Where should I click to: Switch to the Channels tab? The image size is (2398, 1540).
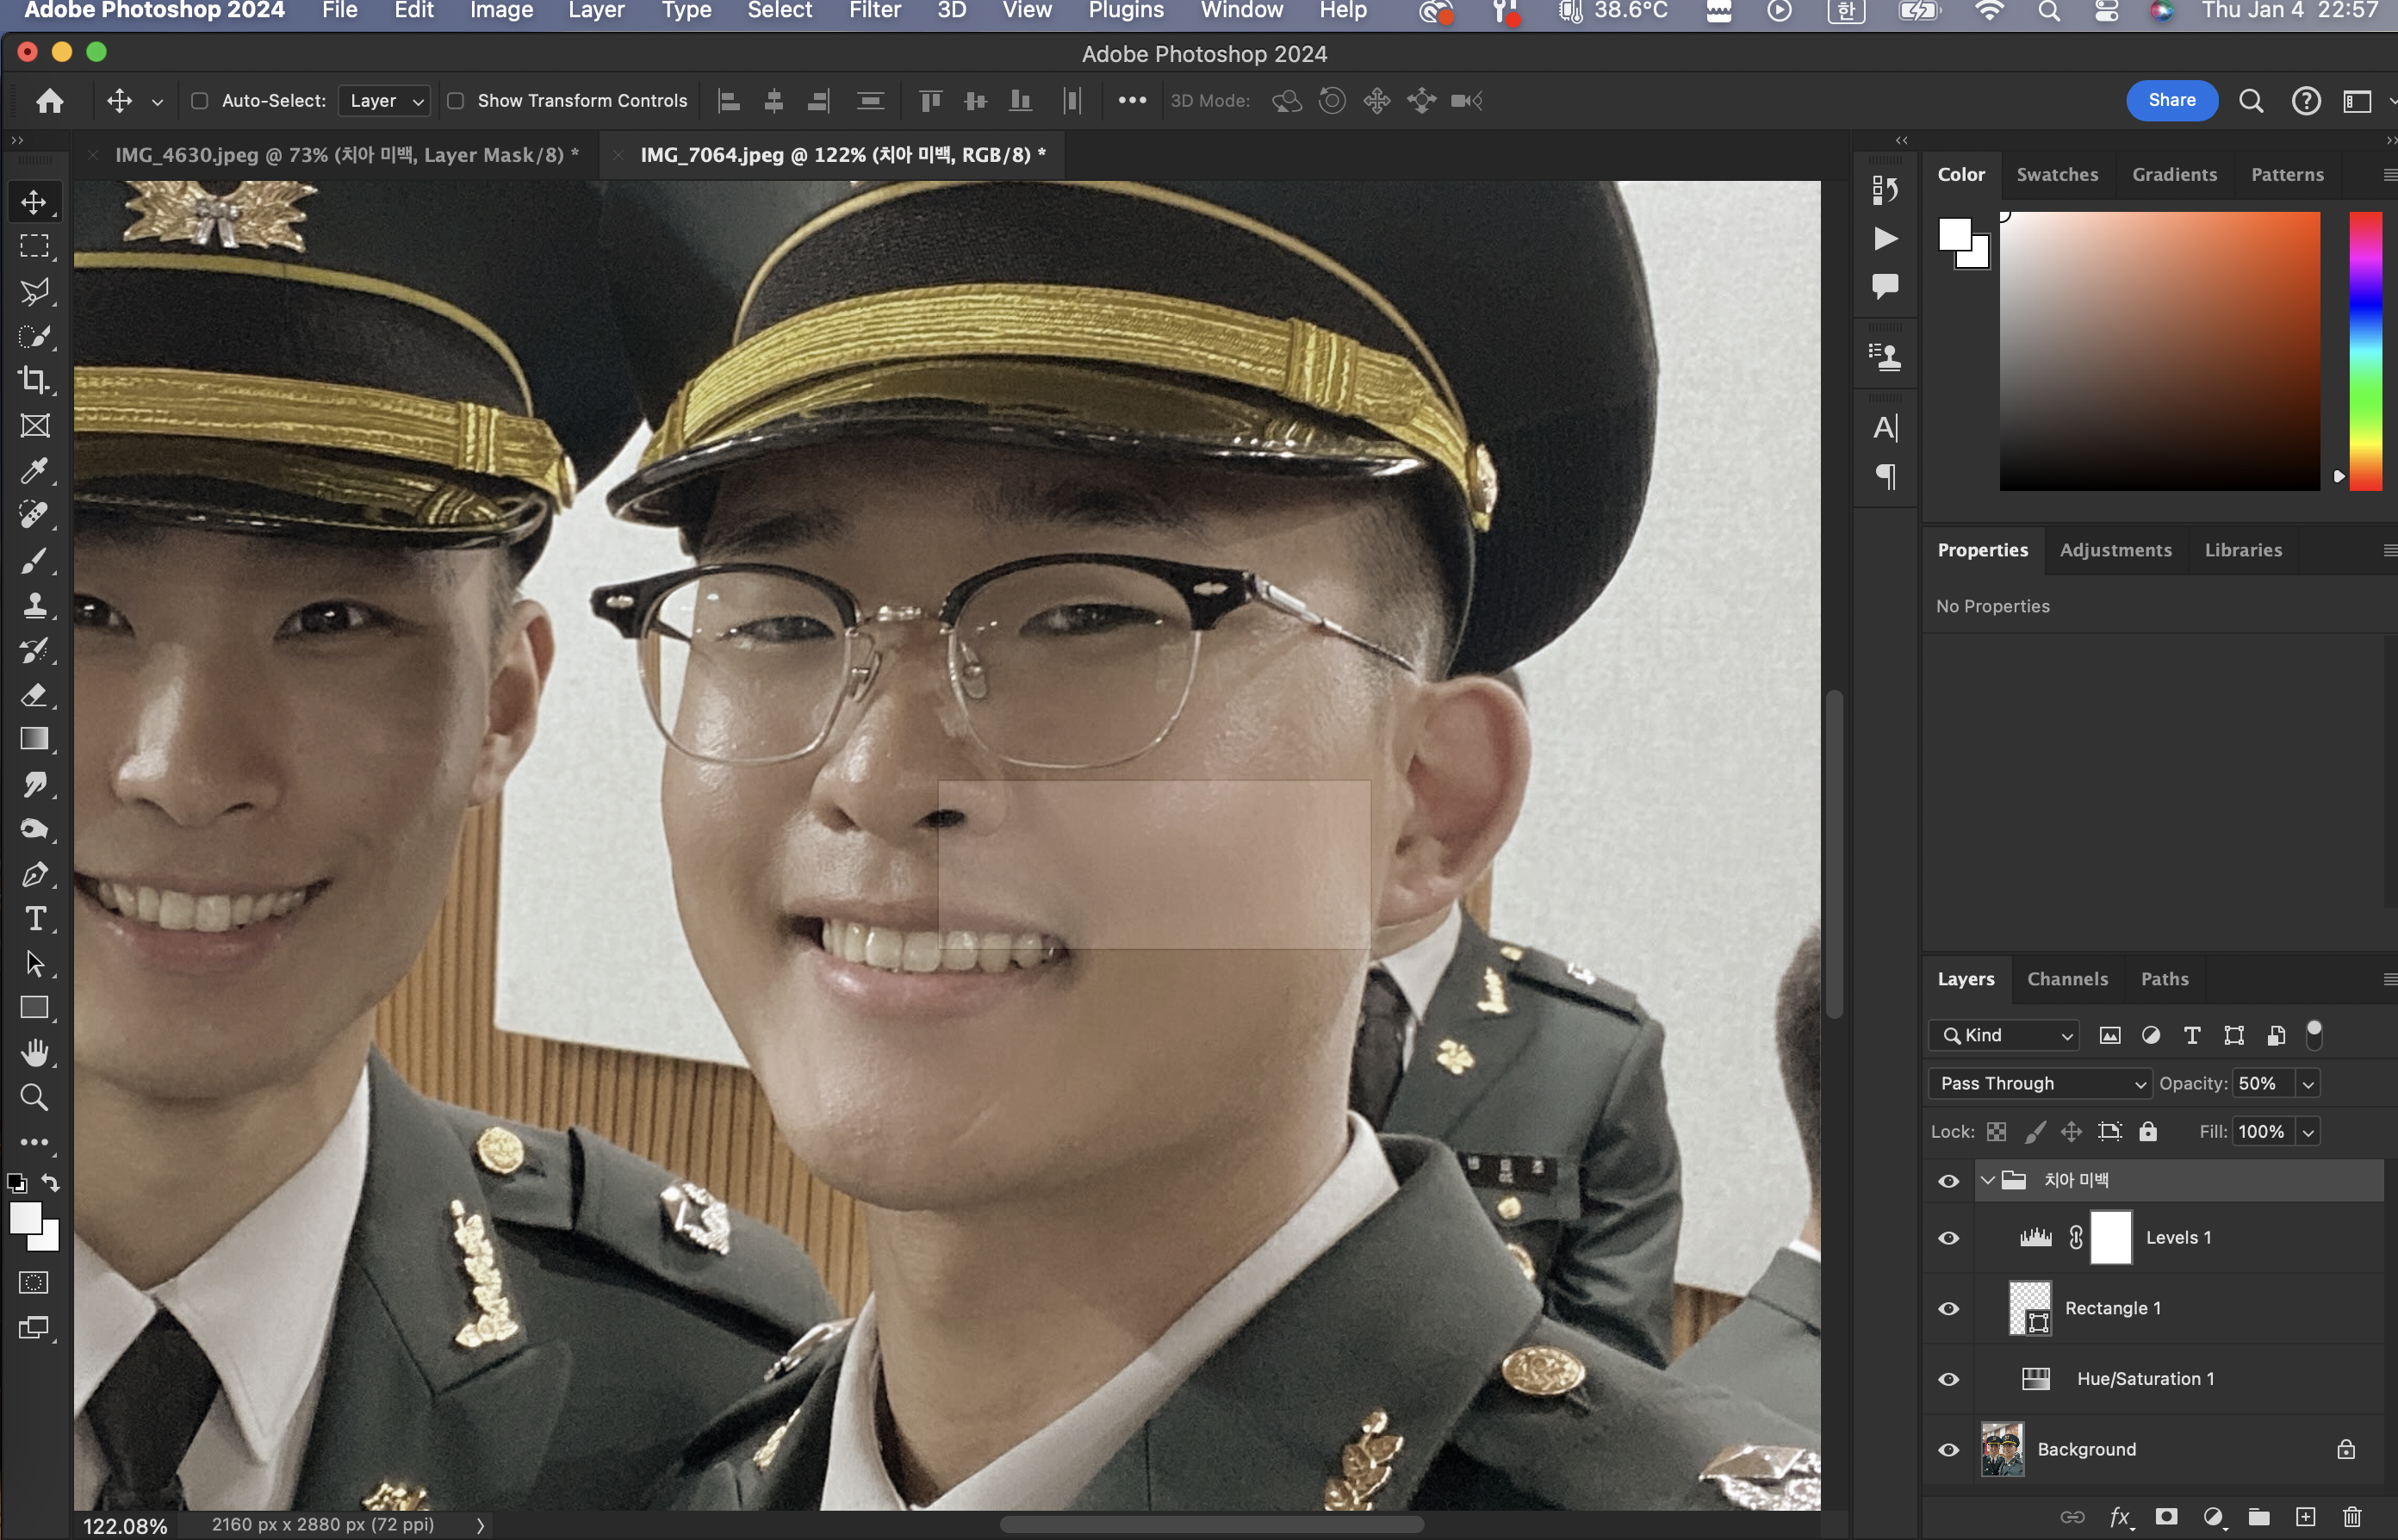(x=2066, y=979)
